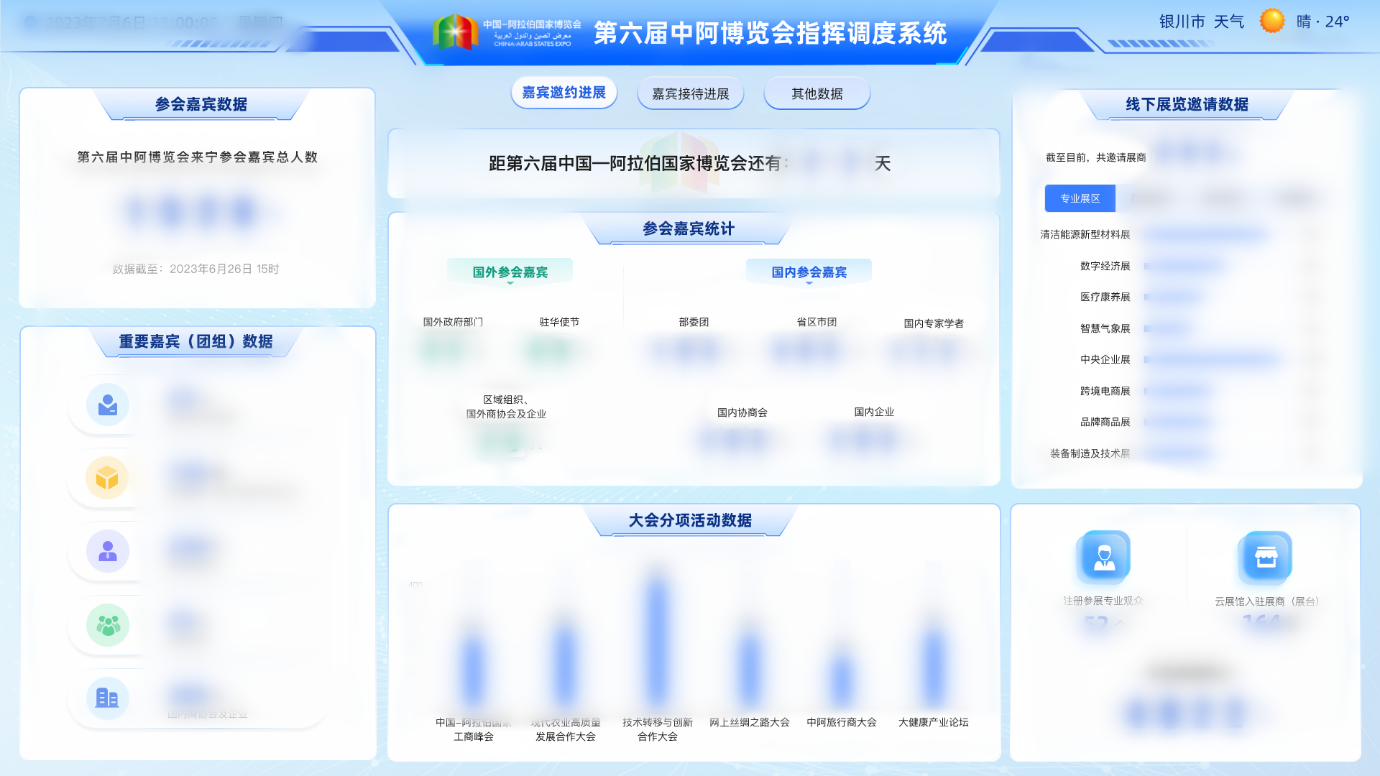Viewport: 1380px width, 776px height.
Task: Click the China-Arab States Expo logo
Action: [x=456, y=32]
